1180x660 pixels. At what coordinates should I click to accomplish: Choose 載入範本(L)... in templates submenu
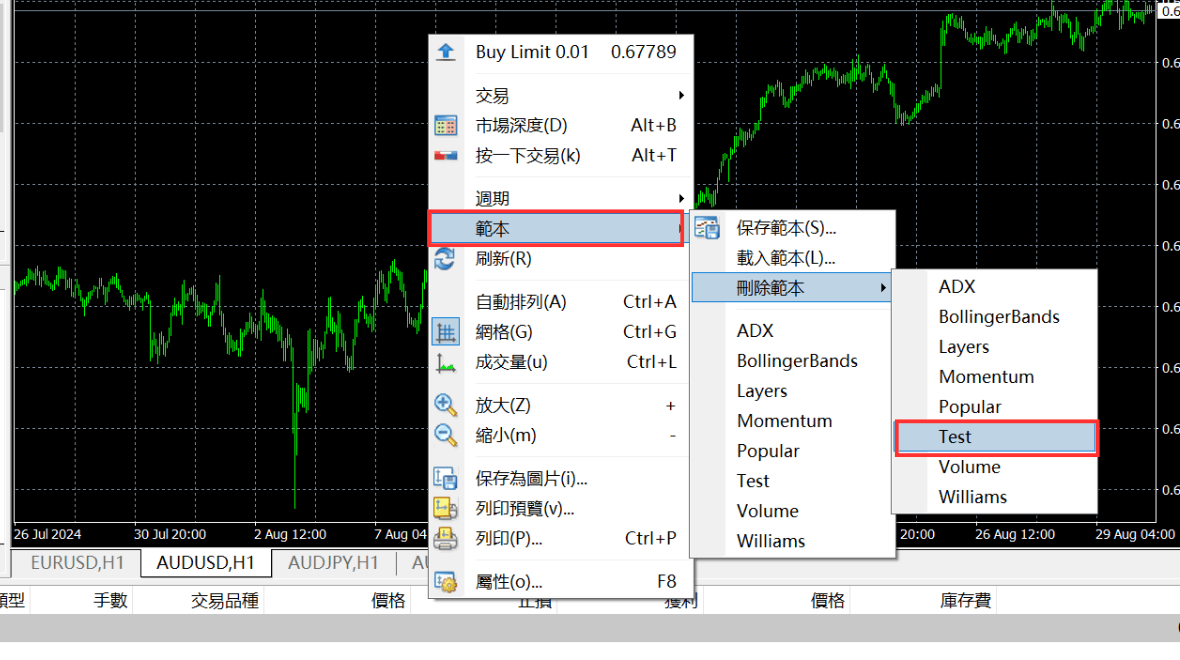pyautogui.click(x=792, y=258)
